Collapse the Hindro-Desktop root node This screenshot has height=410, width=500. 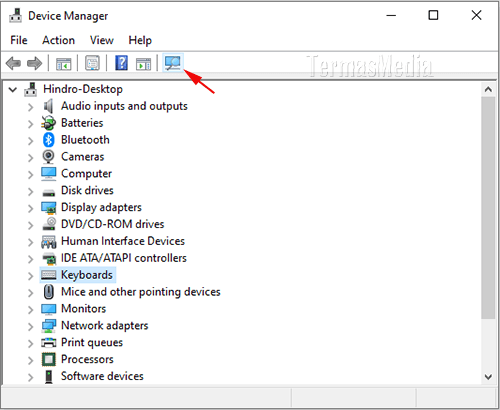pyautogui.click(x=13, y=89)
